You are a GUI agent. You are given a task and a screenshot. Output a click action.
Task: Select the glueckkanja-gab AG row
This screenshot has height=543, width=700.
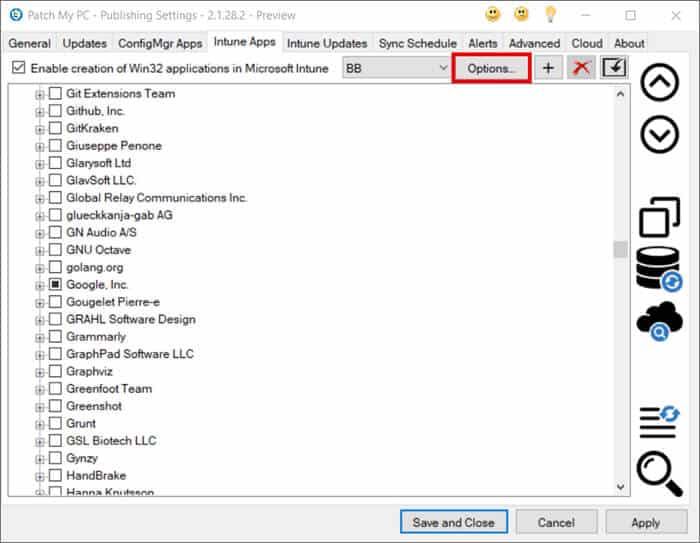click(119, 215)
